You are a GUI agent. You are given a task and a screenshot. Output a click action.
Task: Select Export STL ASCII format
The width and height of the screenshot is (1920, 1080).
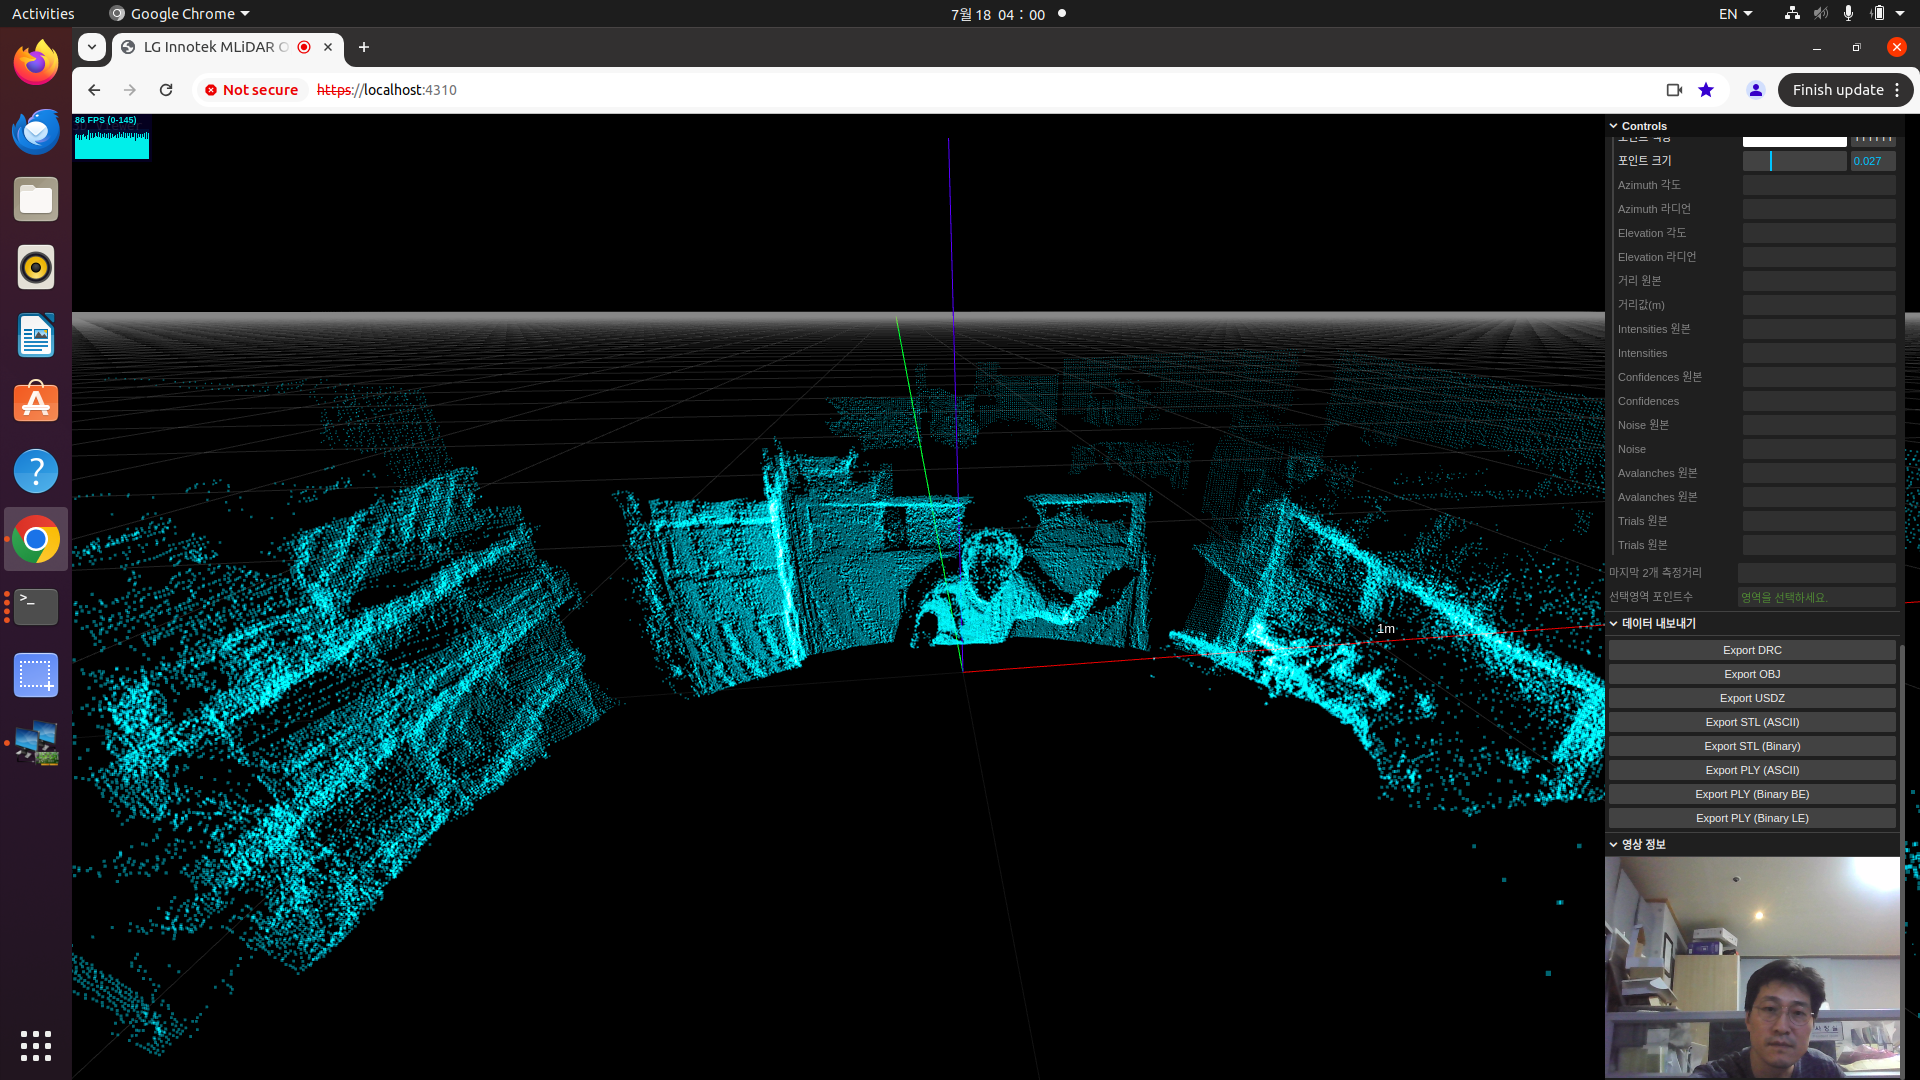click(1751, 721)
